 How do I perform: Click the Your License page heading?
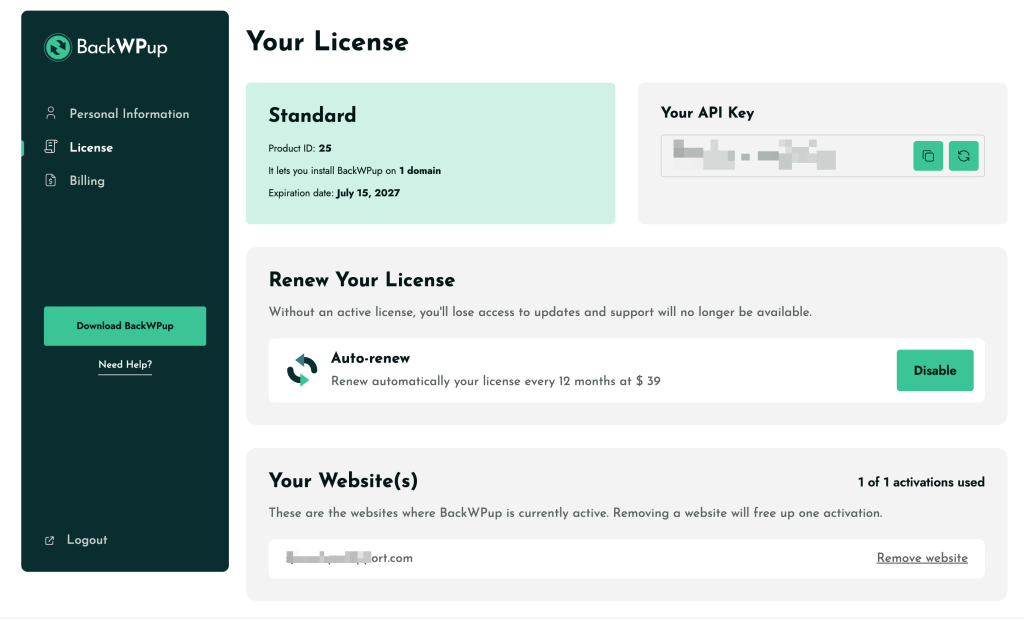327,42
